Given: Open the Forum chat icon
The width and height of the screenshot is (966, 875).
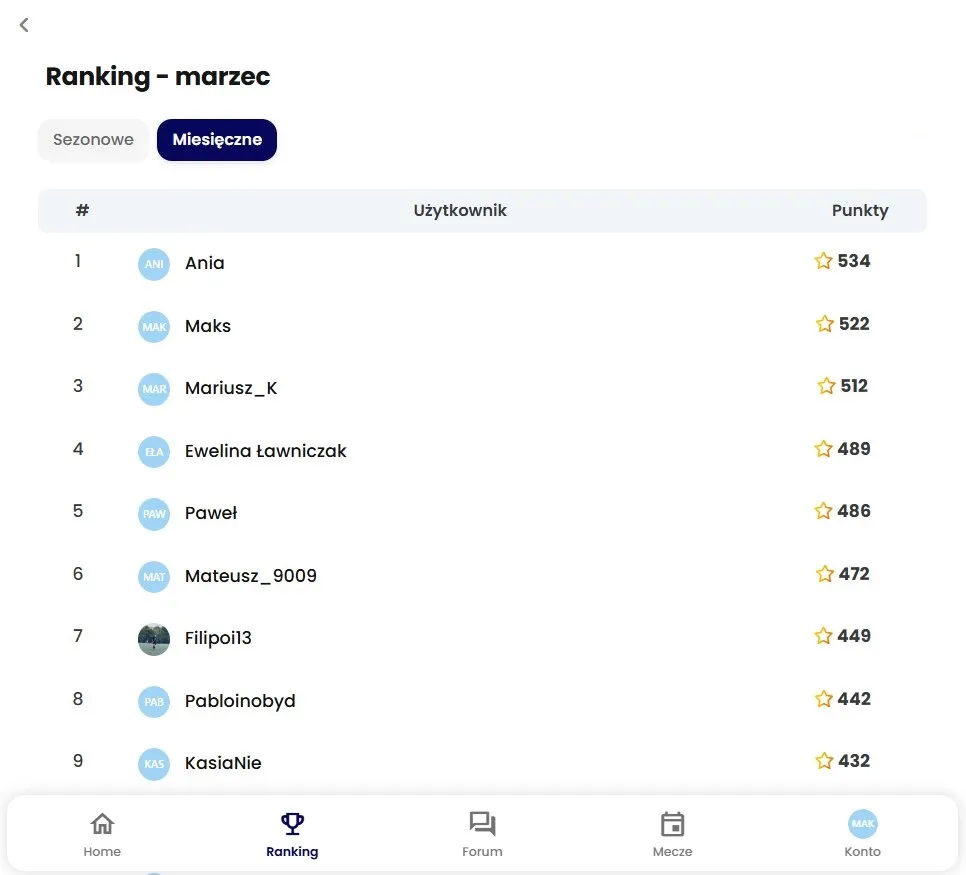Looking at the screenshot, I should 482,824.
